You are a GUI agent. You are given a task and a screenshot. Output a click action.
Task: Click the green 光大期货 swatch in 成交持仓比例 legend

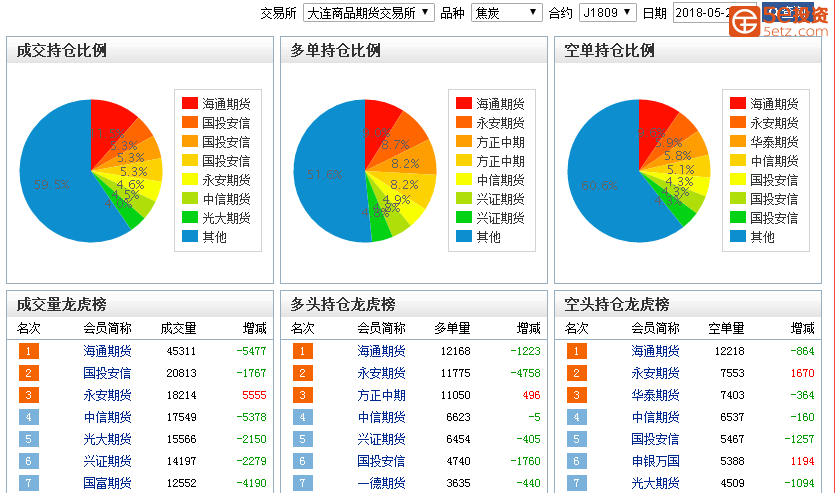click(190, 218)
